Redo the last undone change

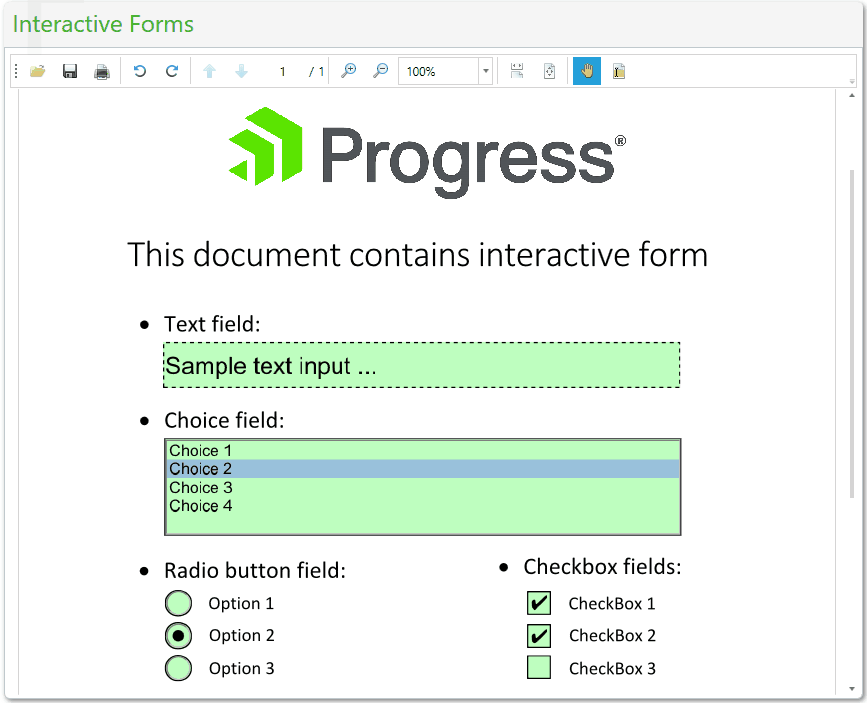(x=171, y=71)
